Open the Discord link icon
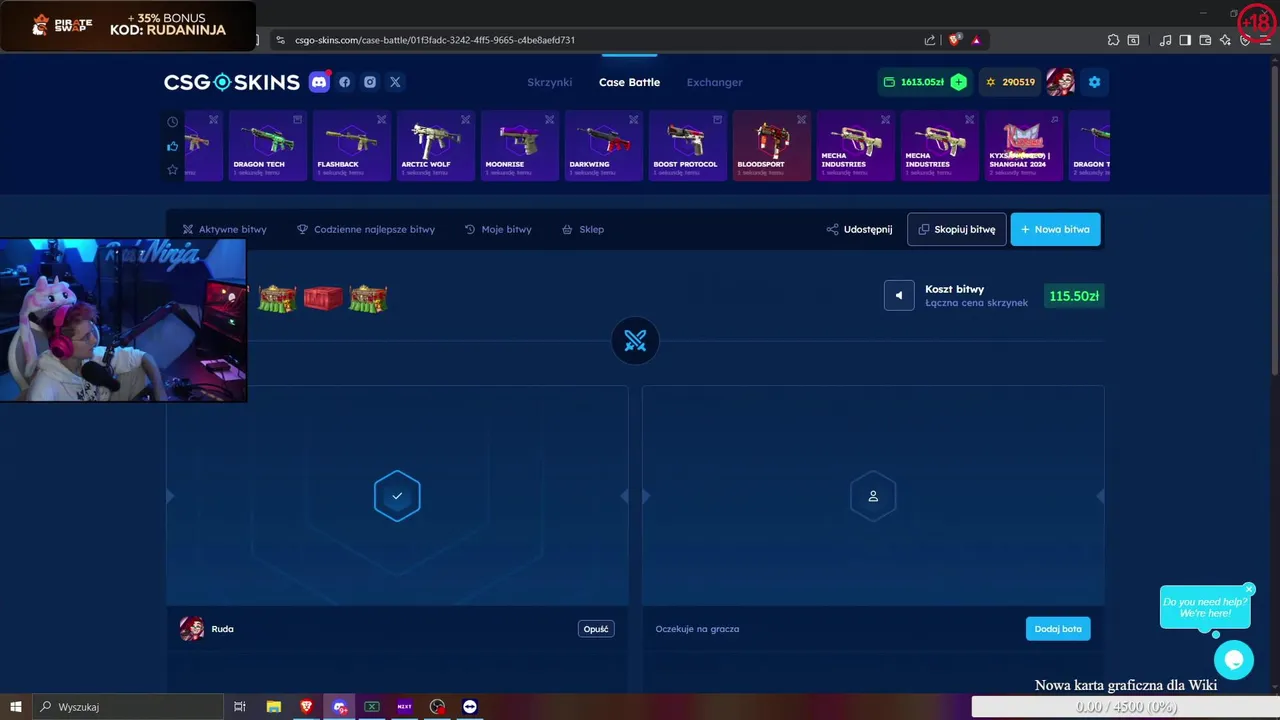Viewport: 1280px width, 720px height. (x=319, y=82)
